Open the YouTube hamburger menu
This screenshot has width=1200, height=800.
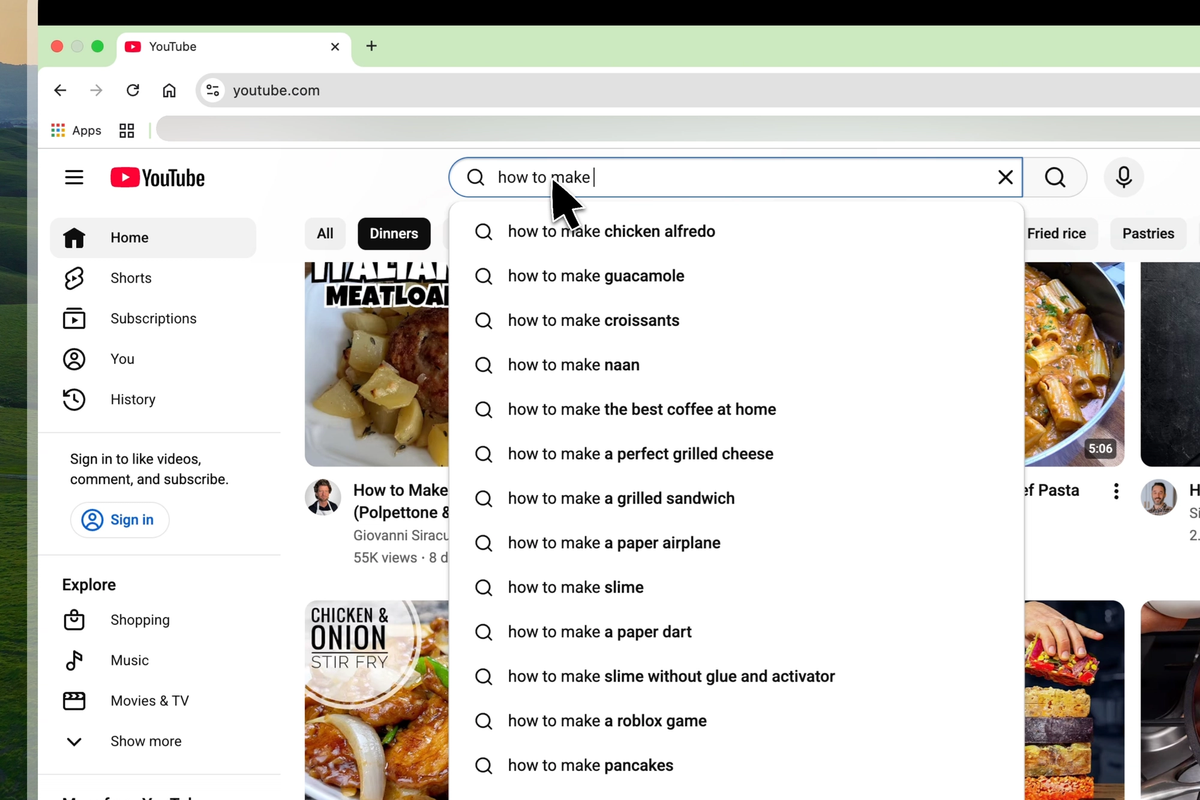click(x=74, y=177)
